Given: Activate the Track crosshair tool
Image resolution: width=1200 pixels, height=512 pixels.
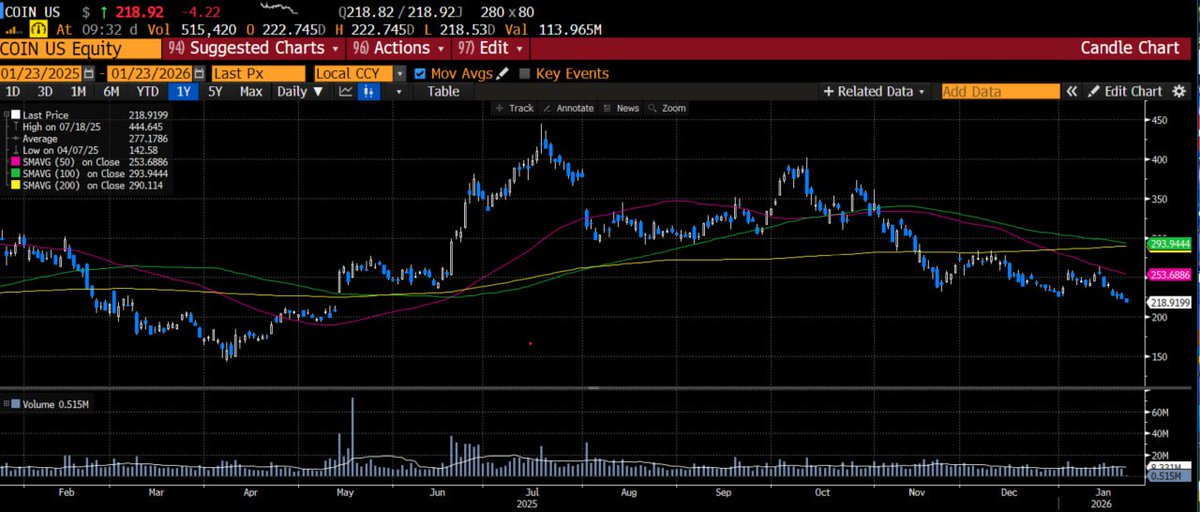Looking at the screenshot, I should 515,108.
